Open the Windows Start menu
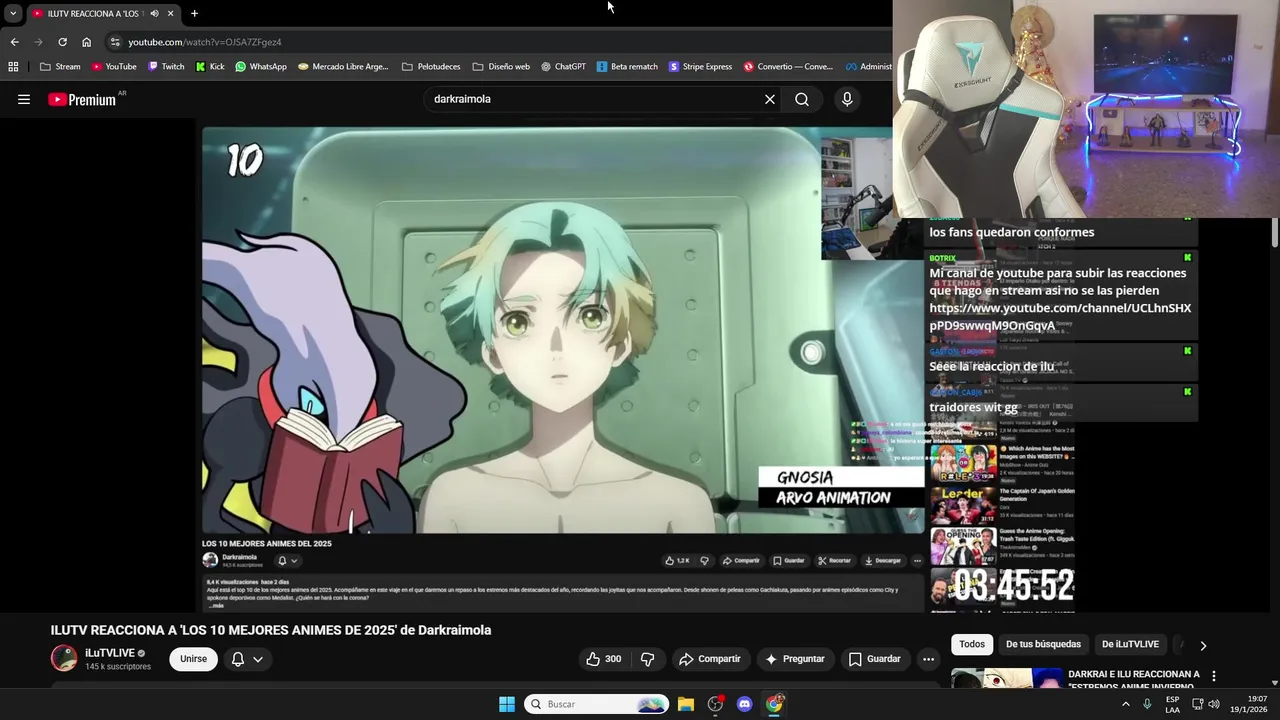 pyautogui.click(x=507, y=704)
